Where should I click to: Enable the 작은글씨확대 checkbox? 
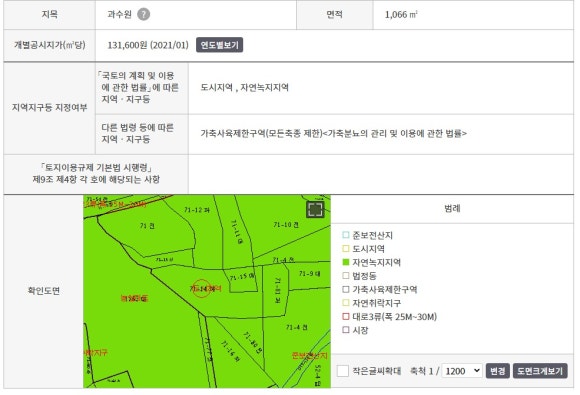[x=343, y=371]
